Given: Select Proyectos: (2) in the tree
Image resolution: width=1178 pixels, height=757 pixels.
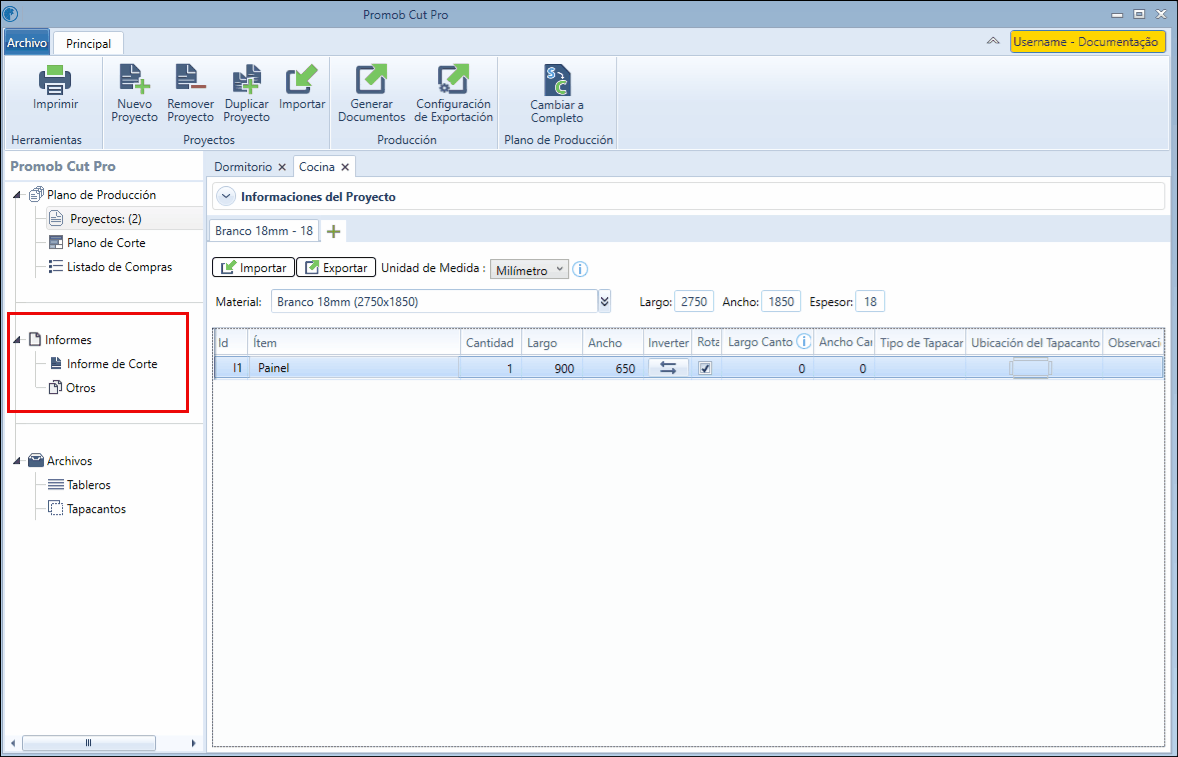Looking at the screenshot, I should pyautogui.click(x=106, y=219).
